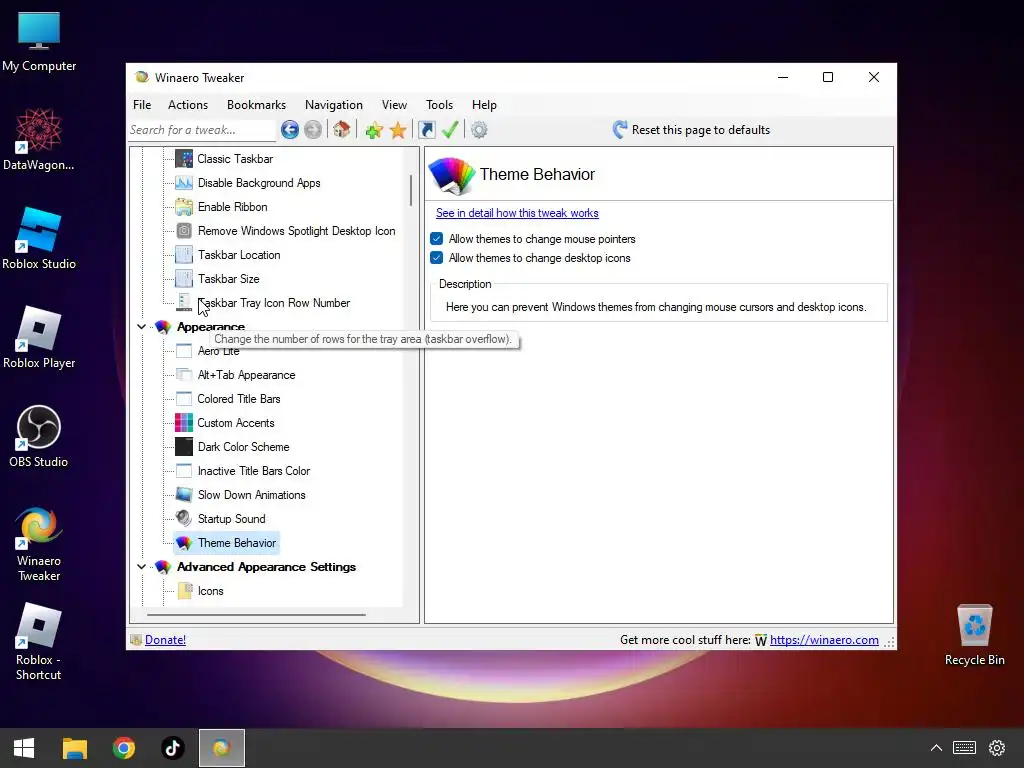Open See in detail how this tweak works
This screenshot has width=1024, height=768.
(x=517, y=213)
